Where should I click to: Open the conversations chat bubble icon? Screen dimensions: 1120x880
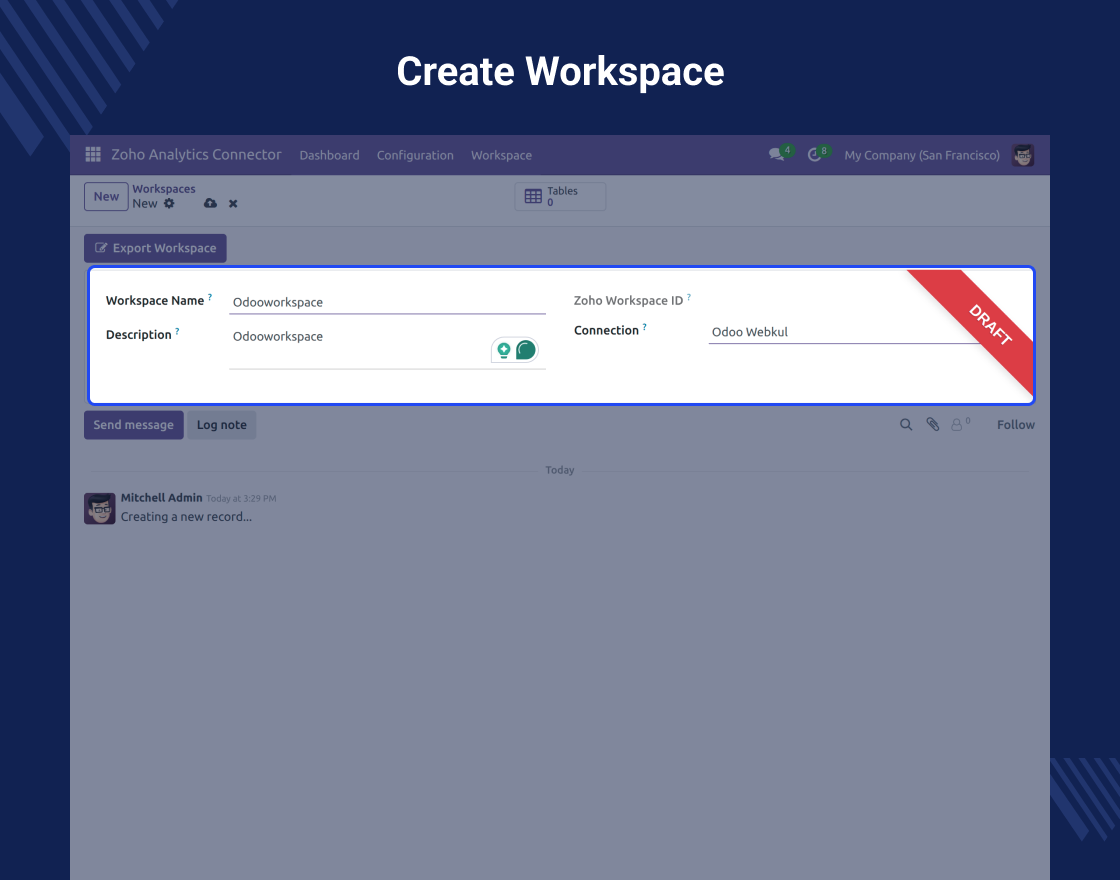(x=776, y=154)
